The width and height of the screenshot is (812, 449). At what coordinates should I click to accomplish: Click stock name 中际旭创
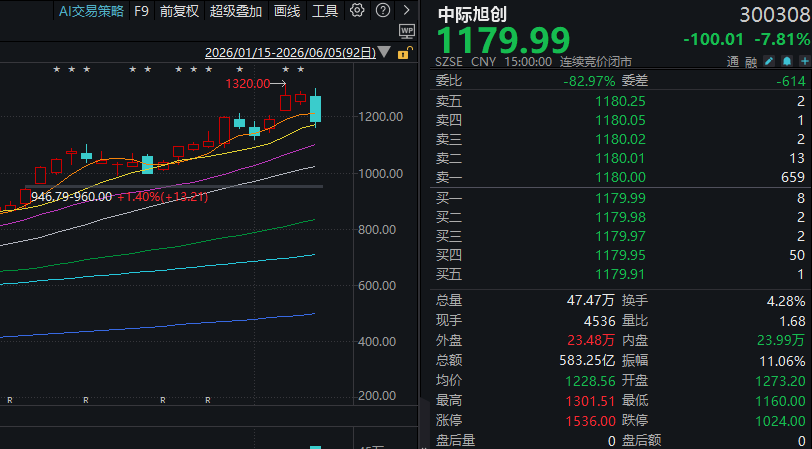(x=472, y=14)
